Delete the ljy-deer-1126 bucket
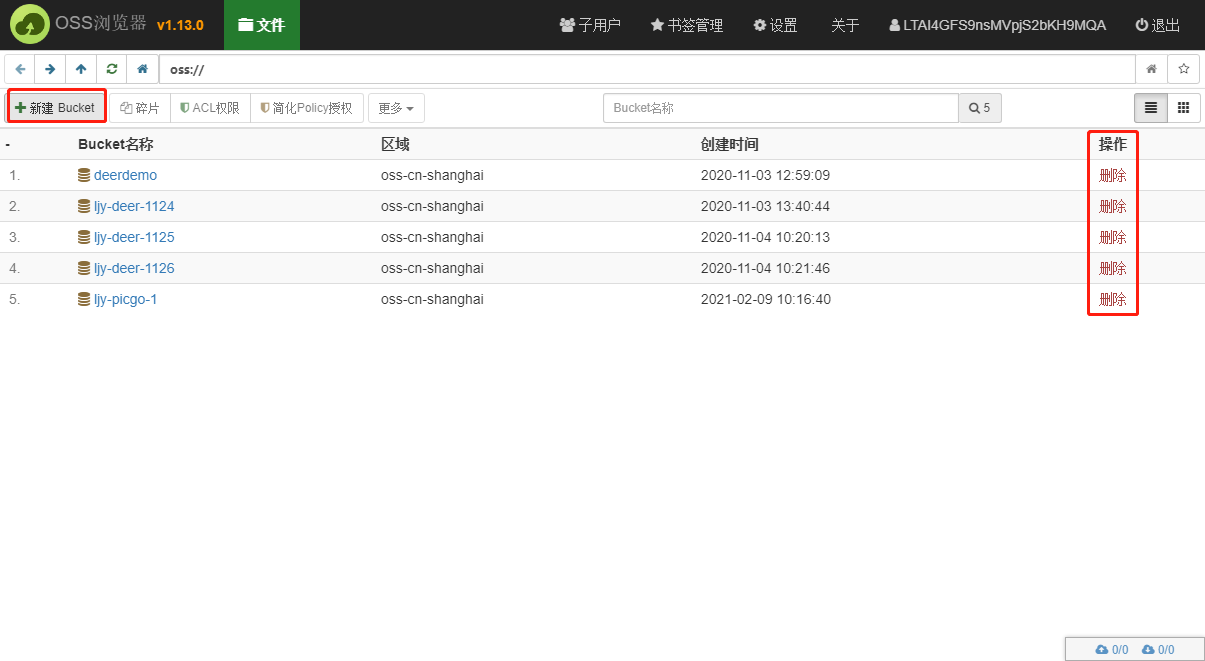 click(x=1112, y=268)
